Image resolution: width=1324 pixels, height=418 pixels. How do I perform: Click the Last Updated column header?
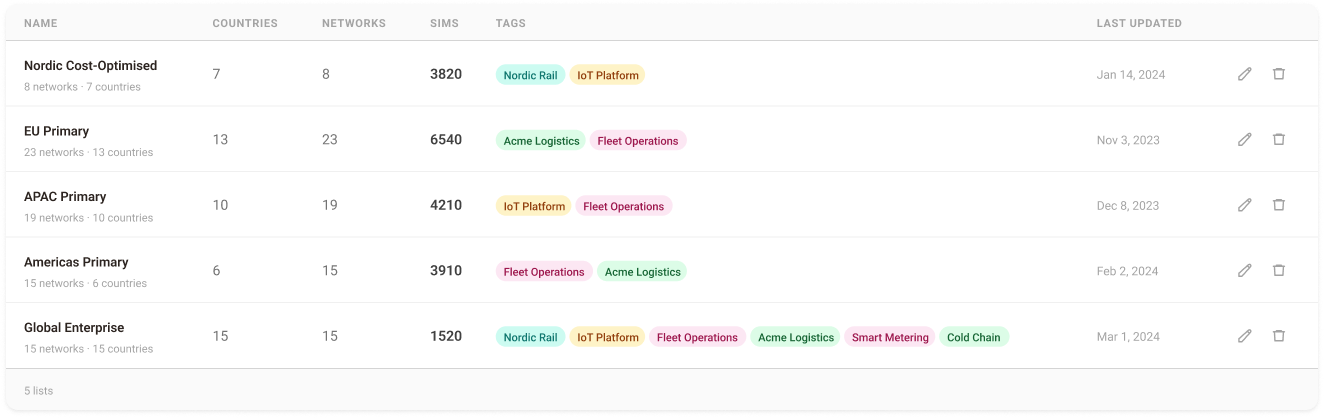1139,23
